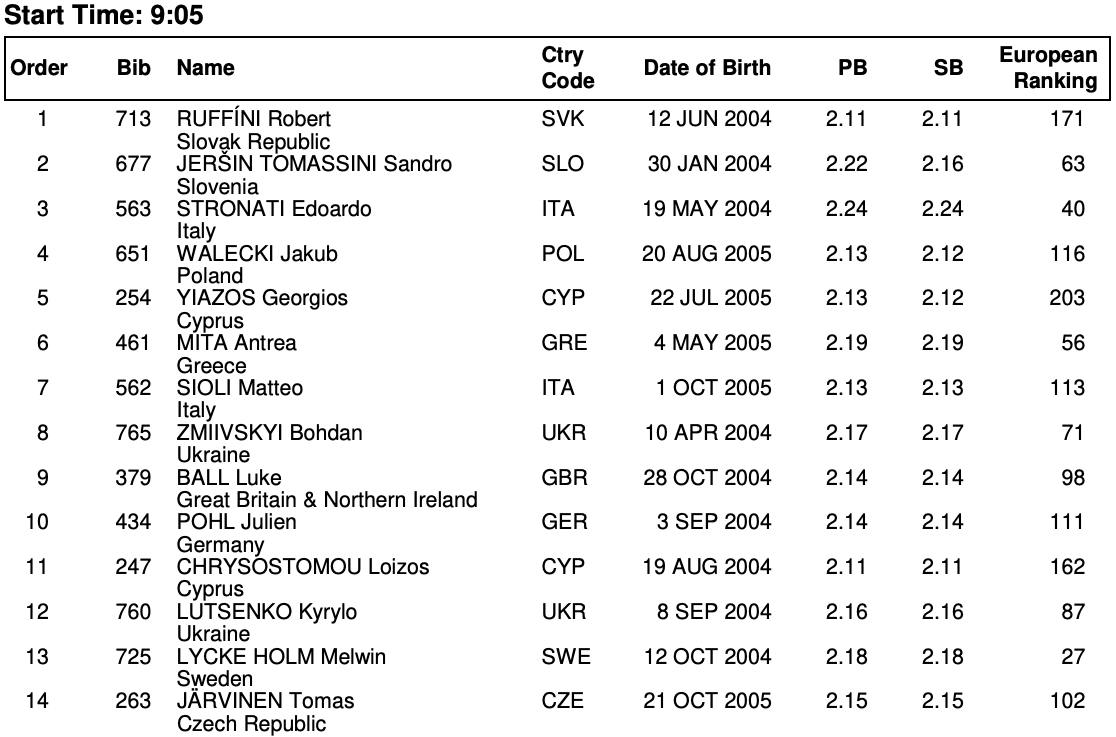This screenshot has height=737, width=1116.
Task: Click the Date of Birth header
Action: (707, 69)
